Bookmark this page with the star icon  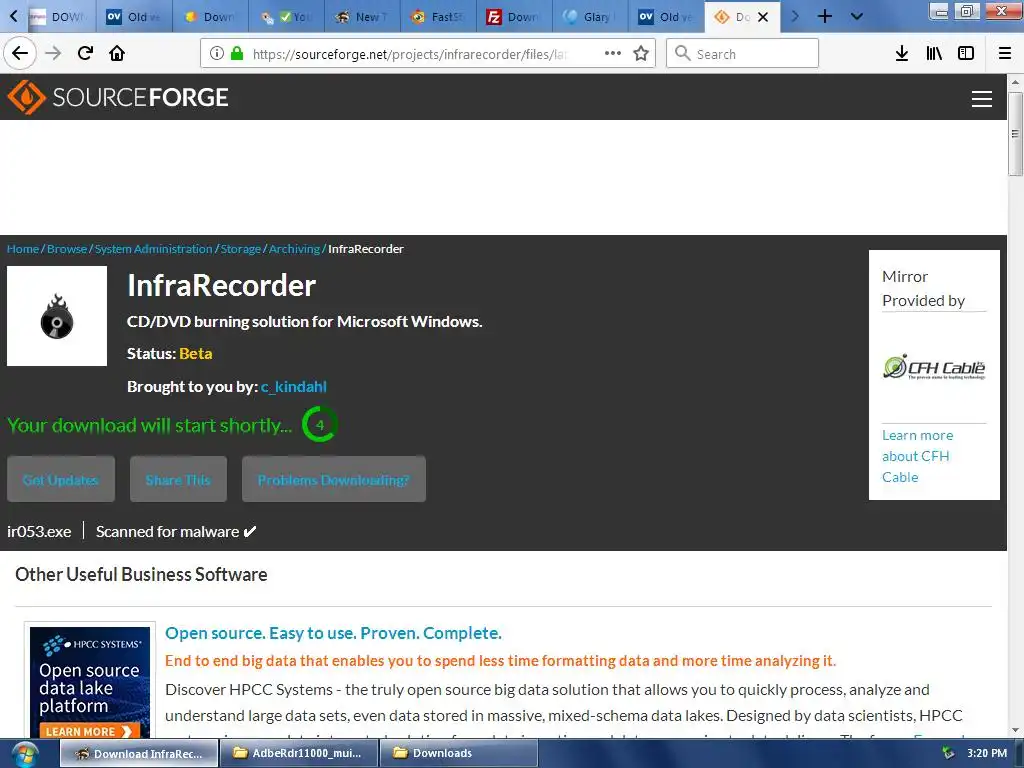click(641, 53)
